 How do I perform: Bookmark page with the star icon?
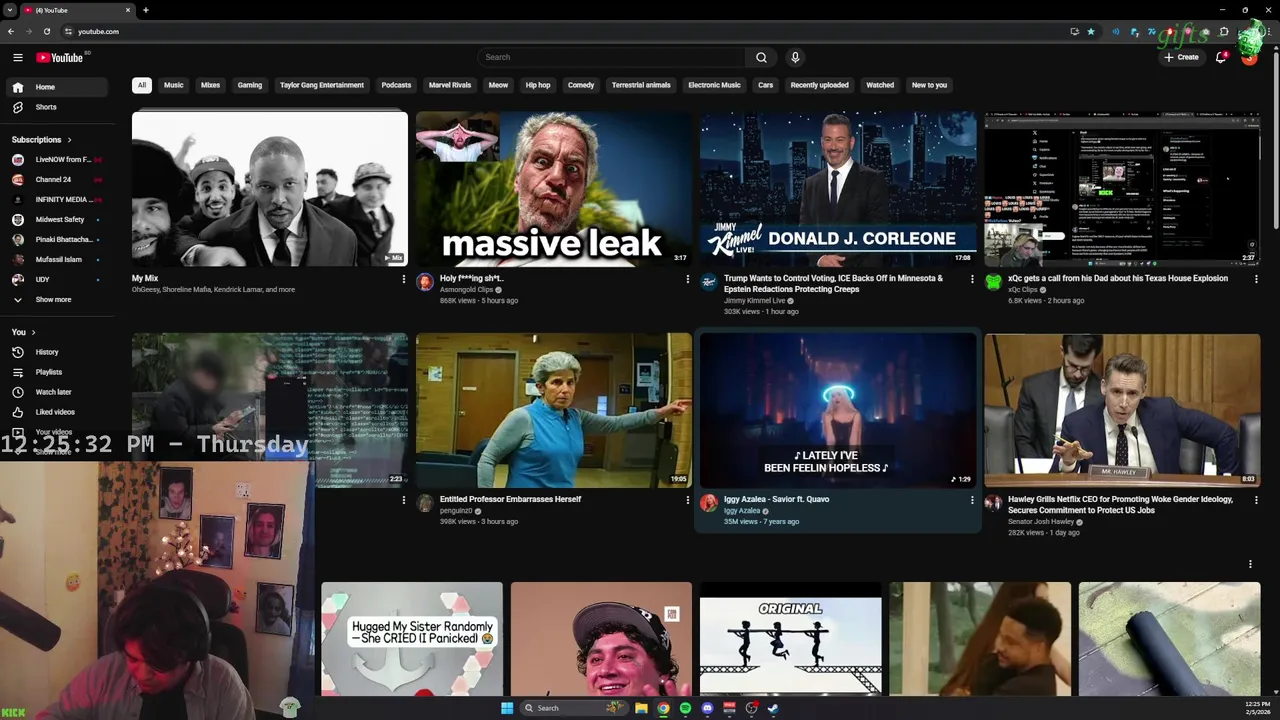[1091, 31]
